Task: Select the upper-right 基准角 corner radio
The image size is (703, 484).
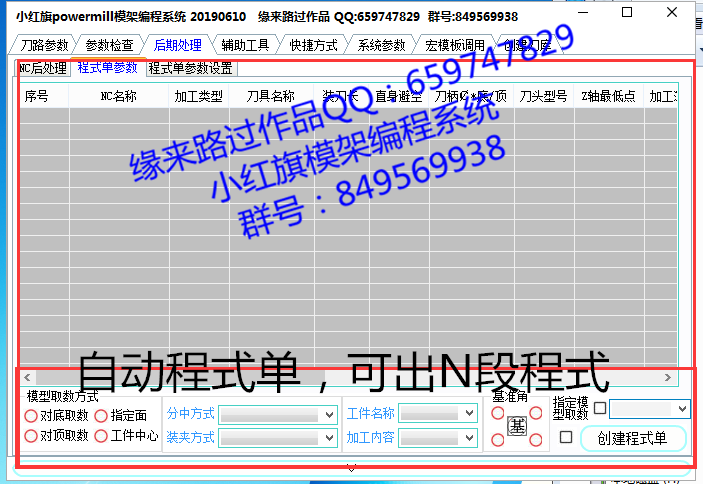Action: click(x=536, y=413)
